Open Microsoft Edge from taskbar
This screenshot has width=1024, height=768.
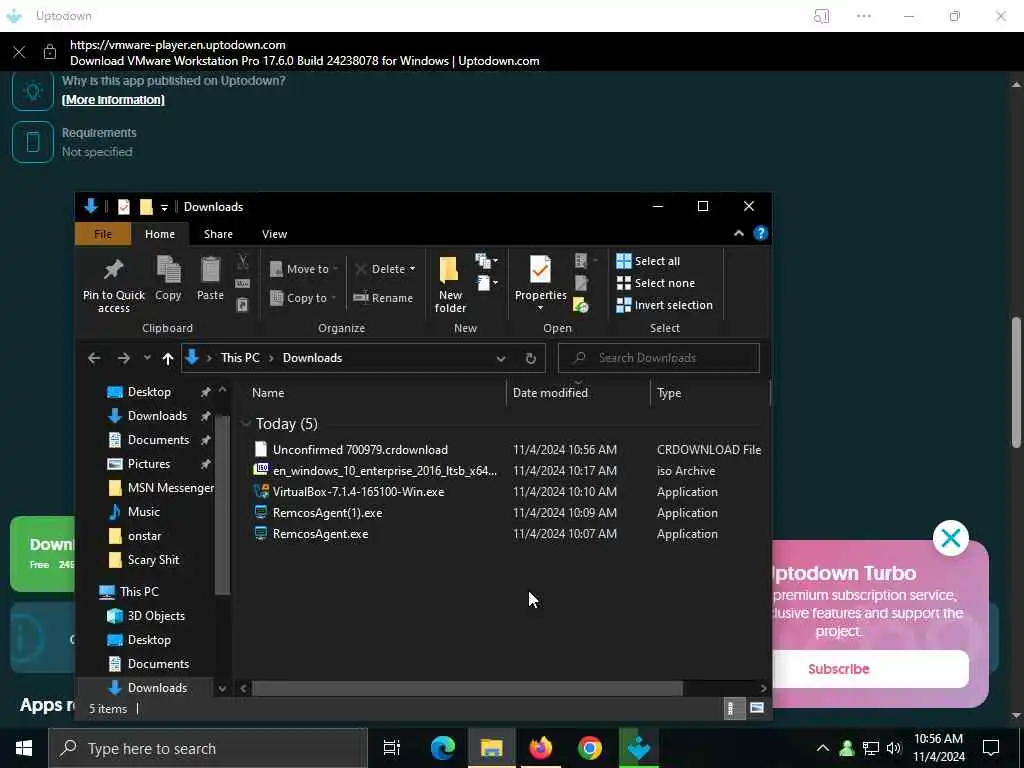click(x=443, y=748)
